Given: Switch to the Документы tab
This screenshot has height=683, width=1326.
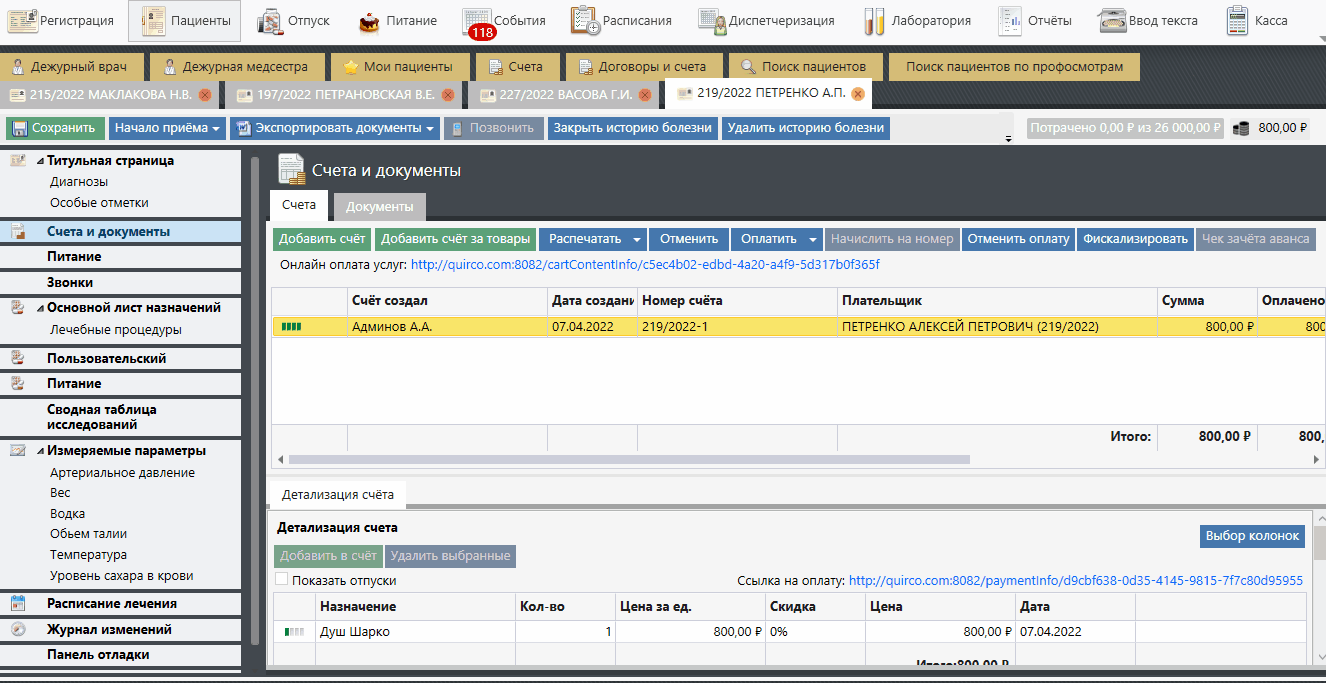Looking at the screenshot, I should (x=379, y=206).
